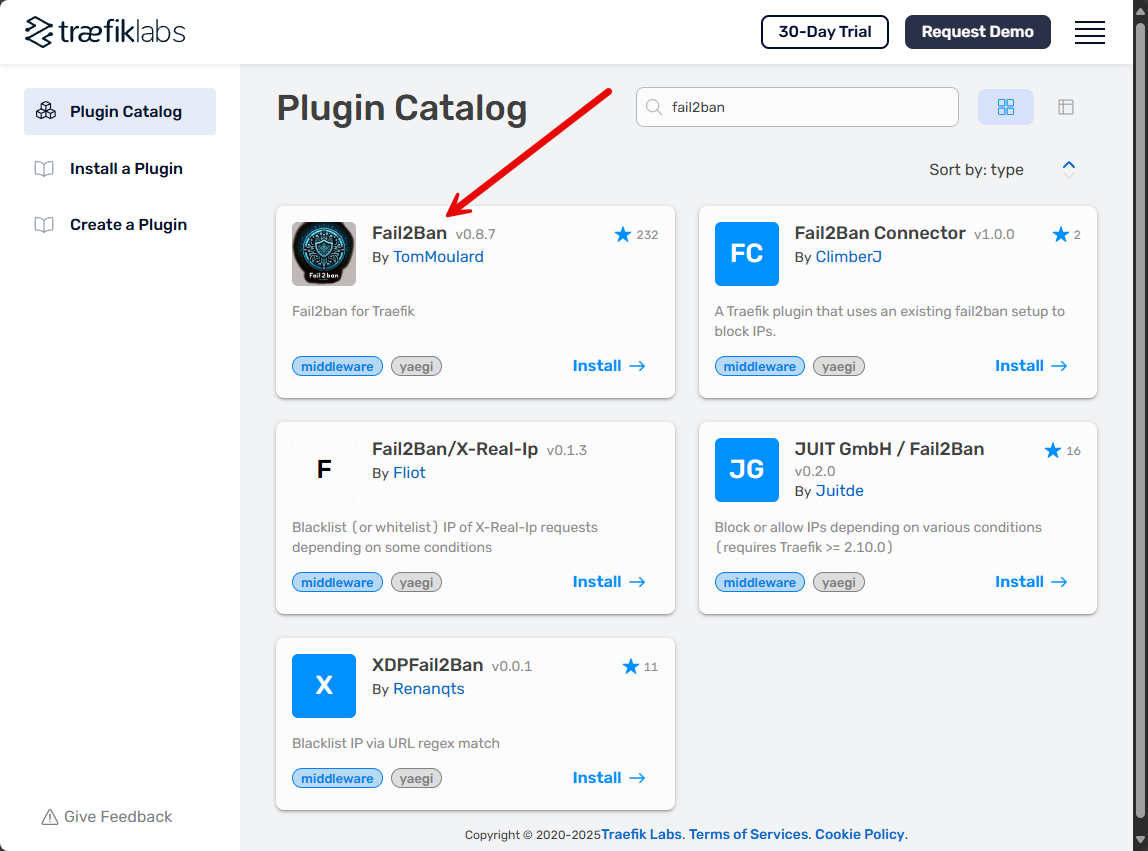The height and width of the screenshot is (851, 1148).
Task: Click the Traefik Labs logo
Action: (105, 32)
